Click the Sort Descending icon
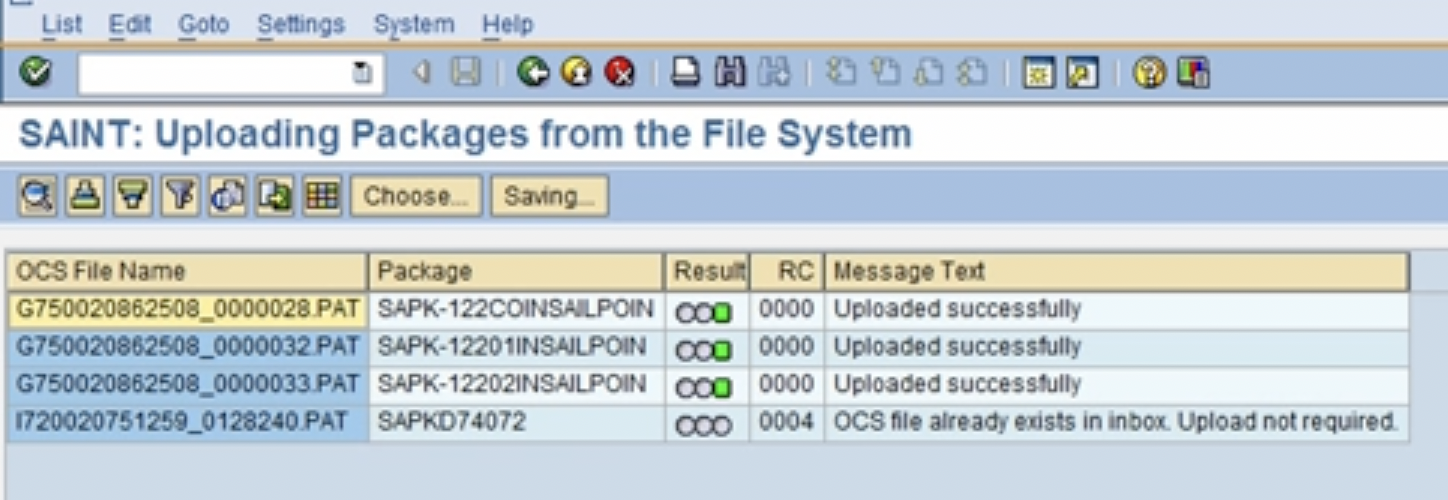The height and width of the screenshot is (500, 1448). click(132, 196)
